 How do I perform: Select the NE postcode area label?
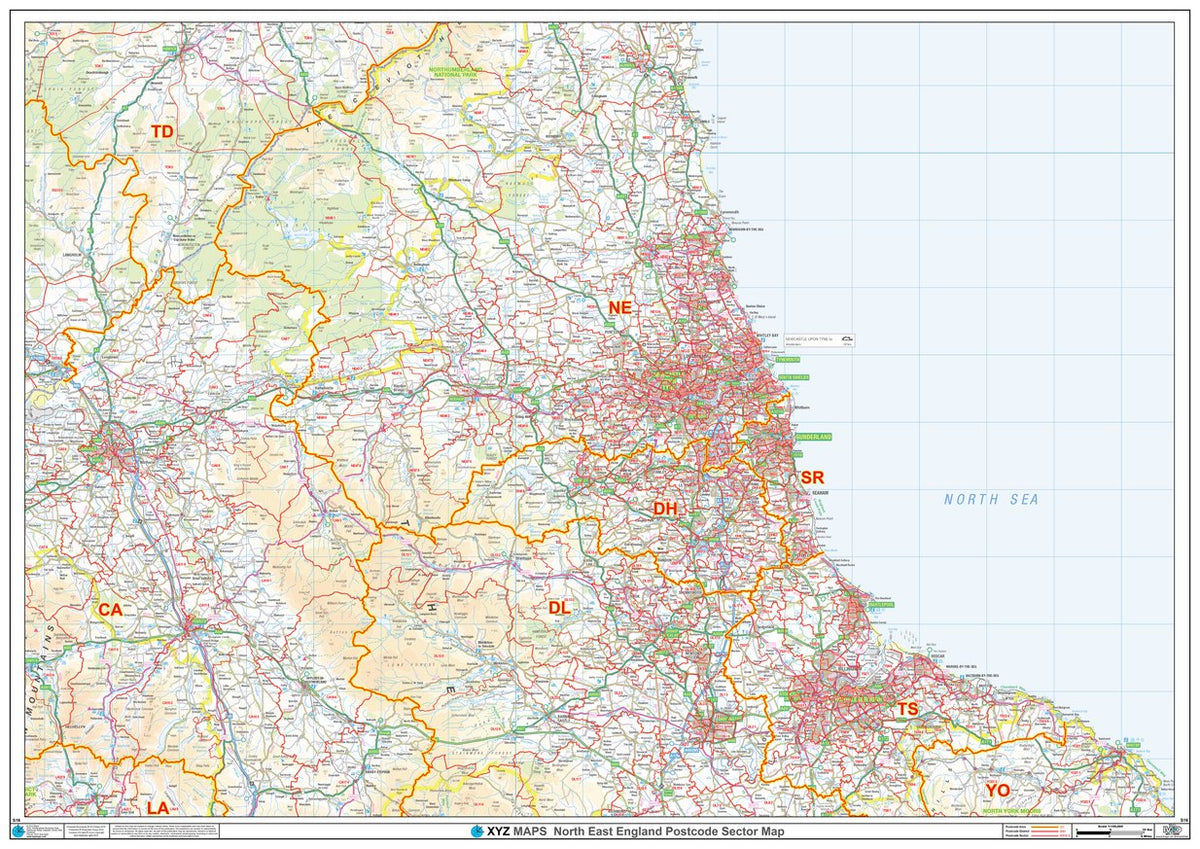pyautogui.click(x=620, y=307)
